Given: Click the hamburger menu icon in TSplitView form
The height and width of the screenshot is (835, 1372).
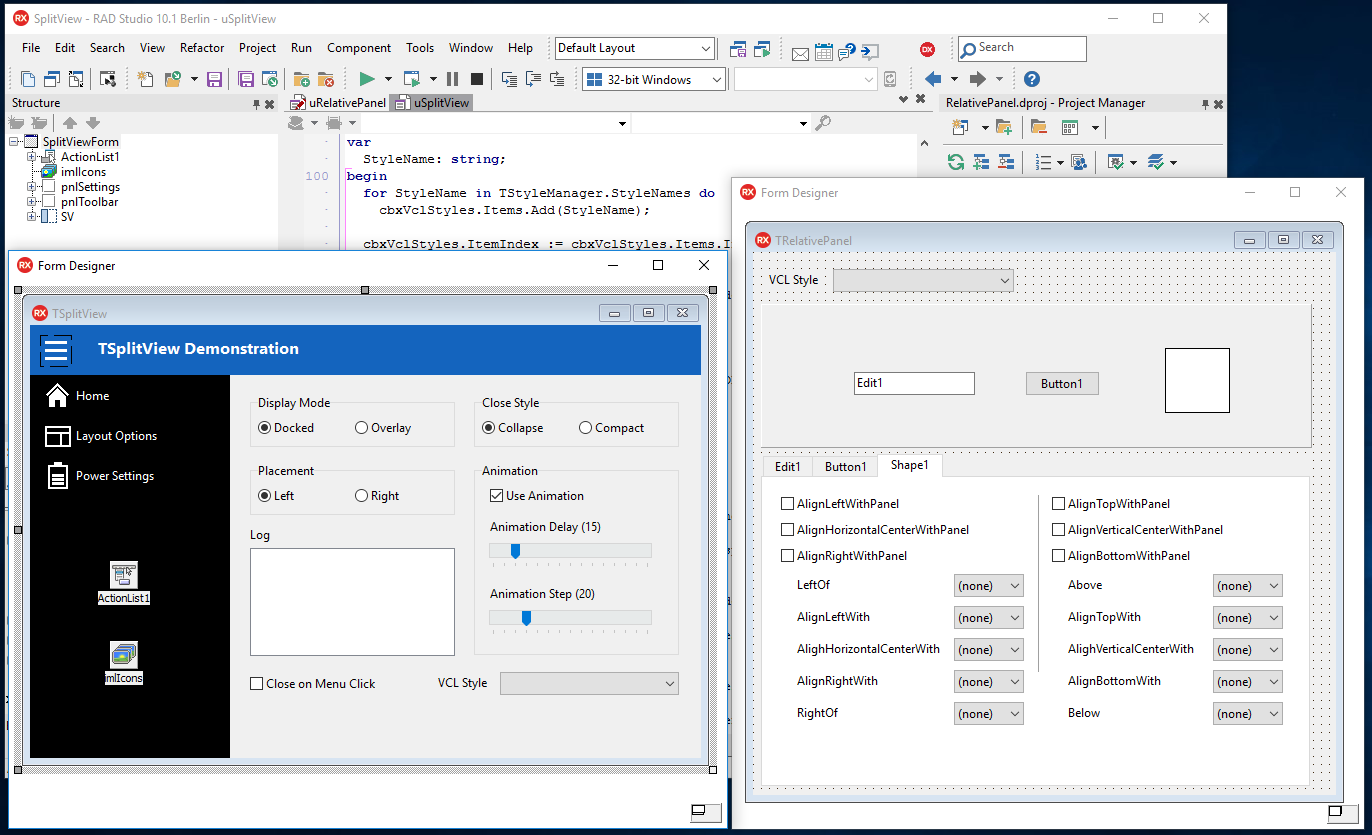Looking at the screenshot, I should click(x=56, y=350).
